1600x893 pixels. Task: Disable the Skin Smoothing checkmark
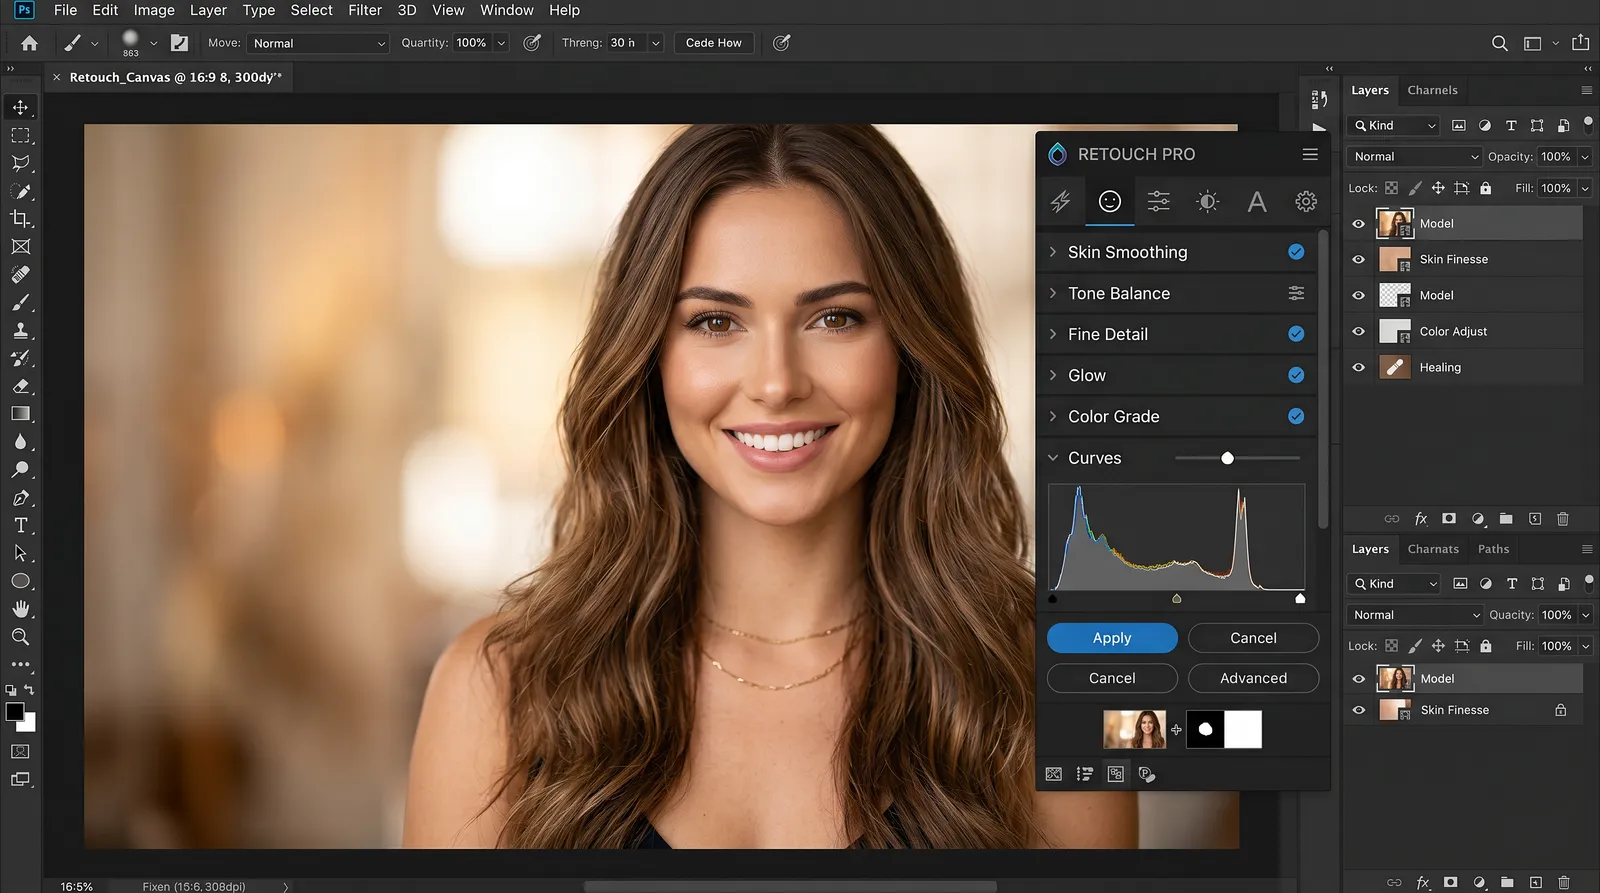[1296, 252]
